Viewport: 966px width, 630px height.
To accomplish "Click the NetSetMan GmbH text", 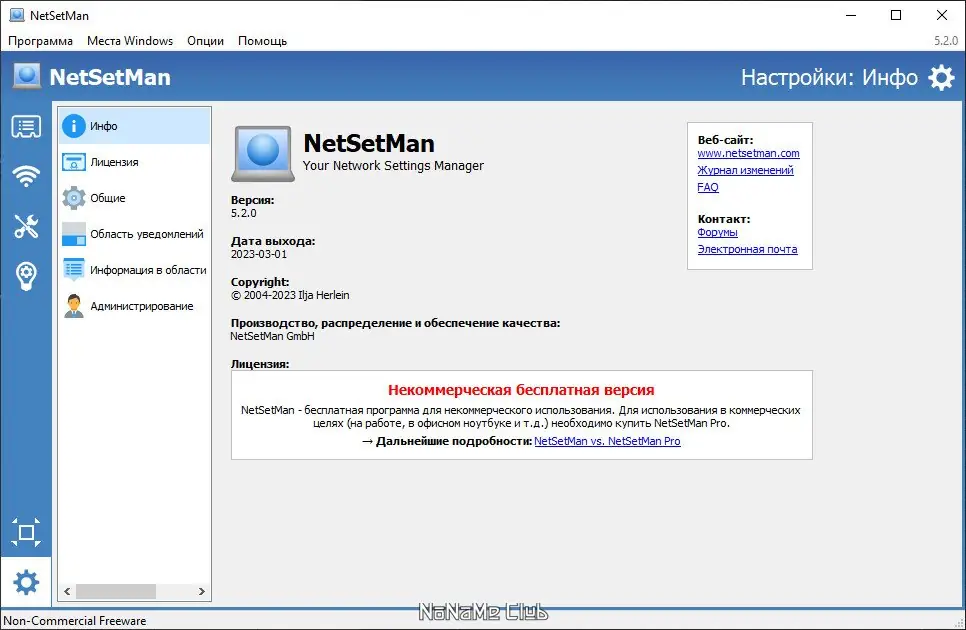I will click(272, 336).
